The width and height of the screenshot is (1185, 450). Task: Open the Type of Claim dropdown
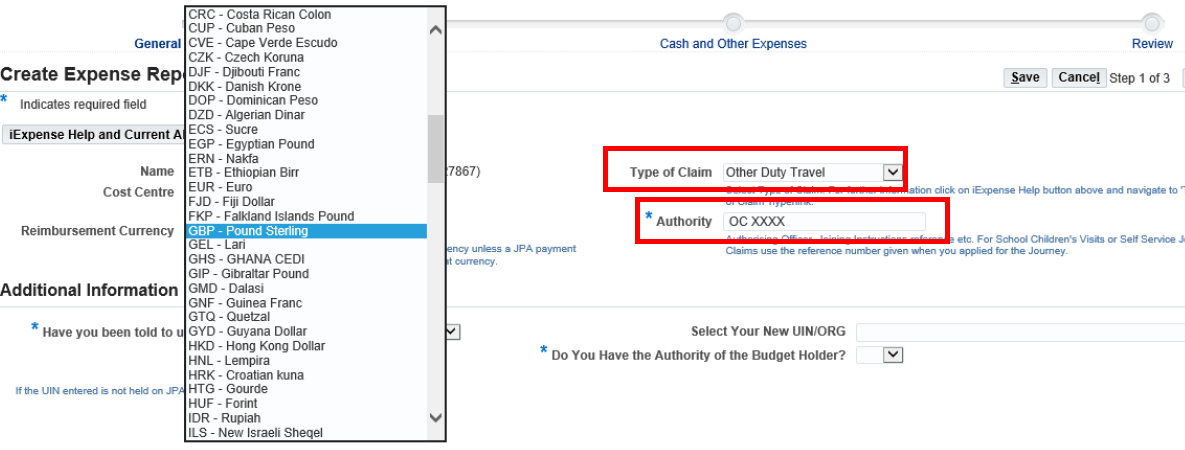(892, 172)
